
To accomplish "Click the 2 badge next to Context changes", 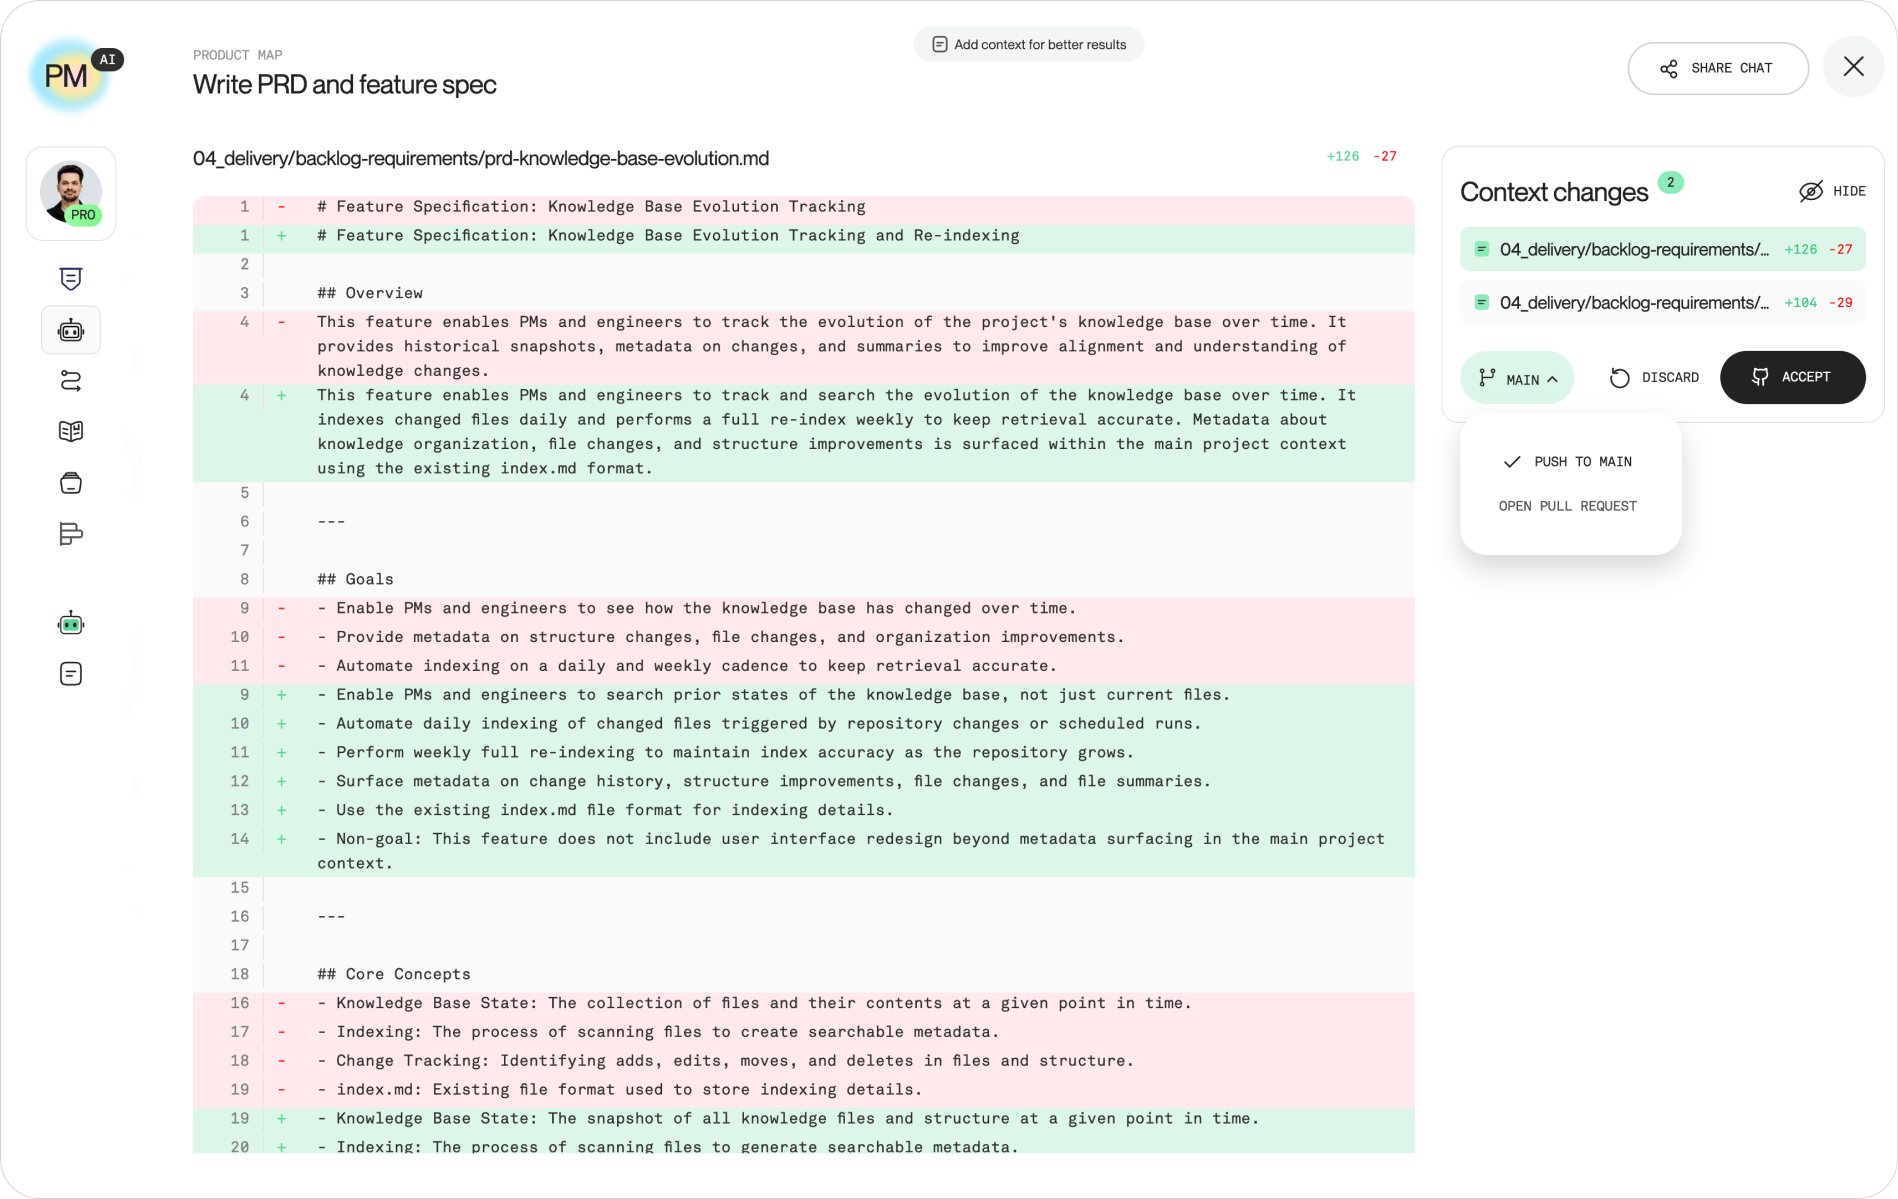I will click(1670, 182).
